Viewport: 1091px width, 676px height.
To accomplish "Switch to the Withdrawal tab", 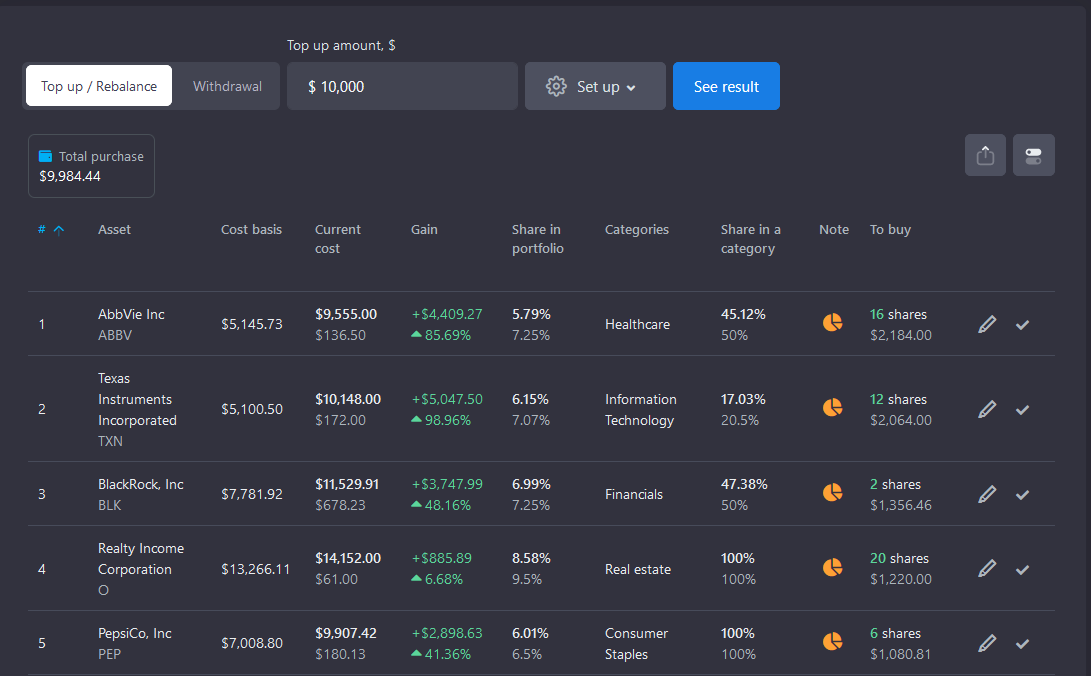I will tap(226, 86).
